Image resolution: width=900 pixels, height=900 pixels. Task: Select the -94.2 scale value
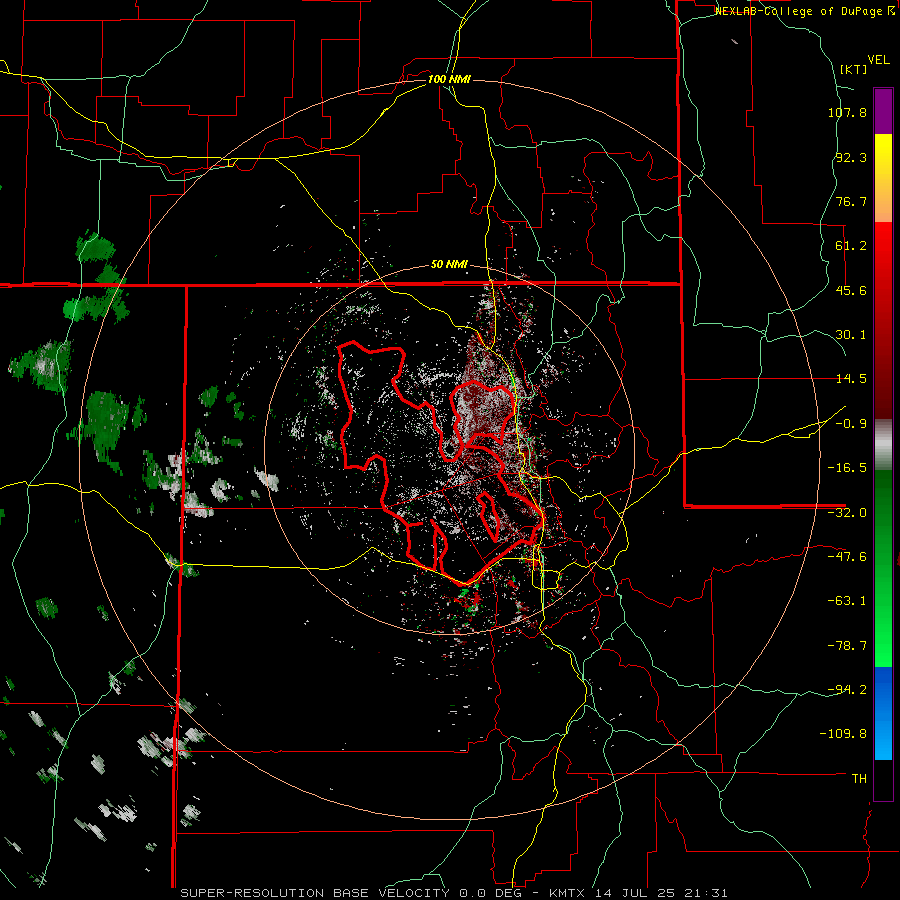[847, 689]
